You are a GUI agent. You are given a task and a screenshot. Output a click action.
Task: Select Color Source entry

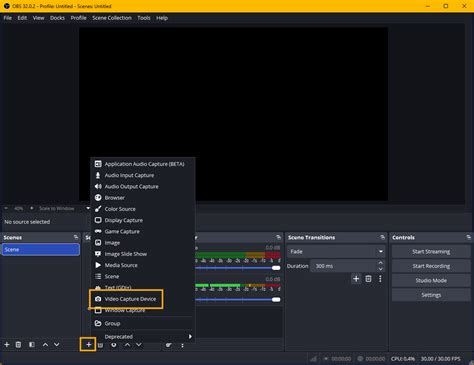tap(143, 209)
